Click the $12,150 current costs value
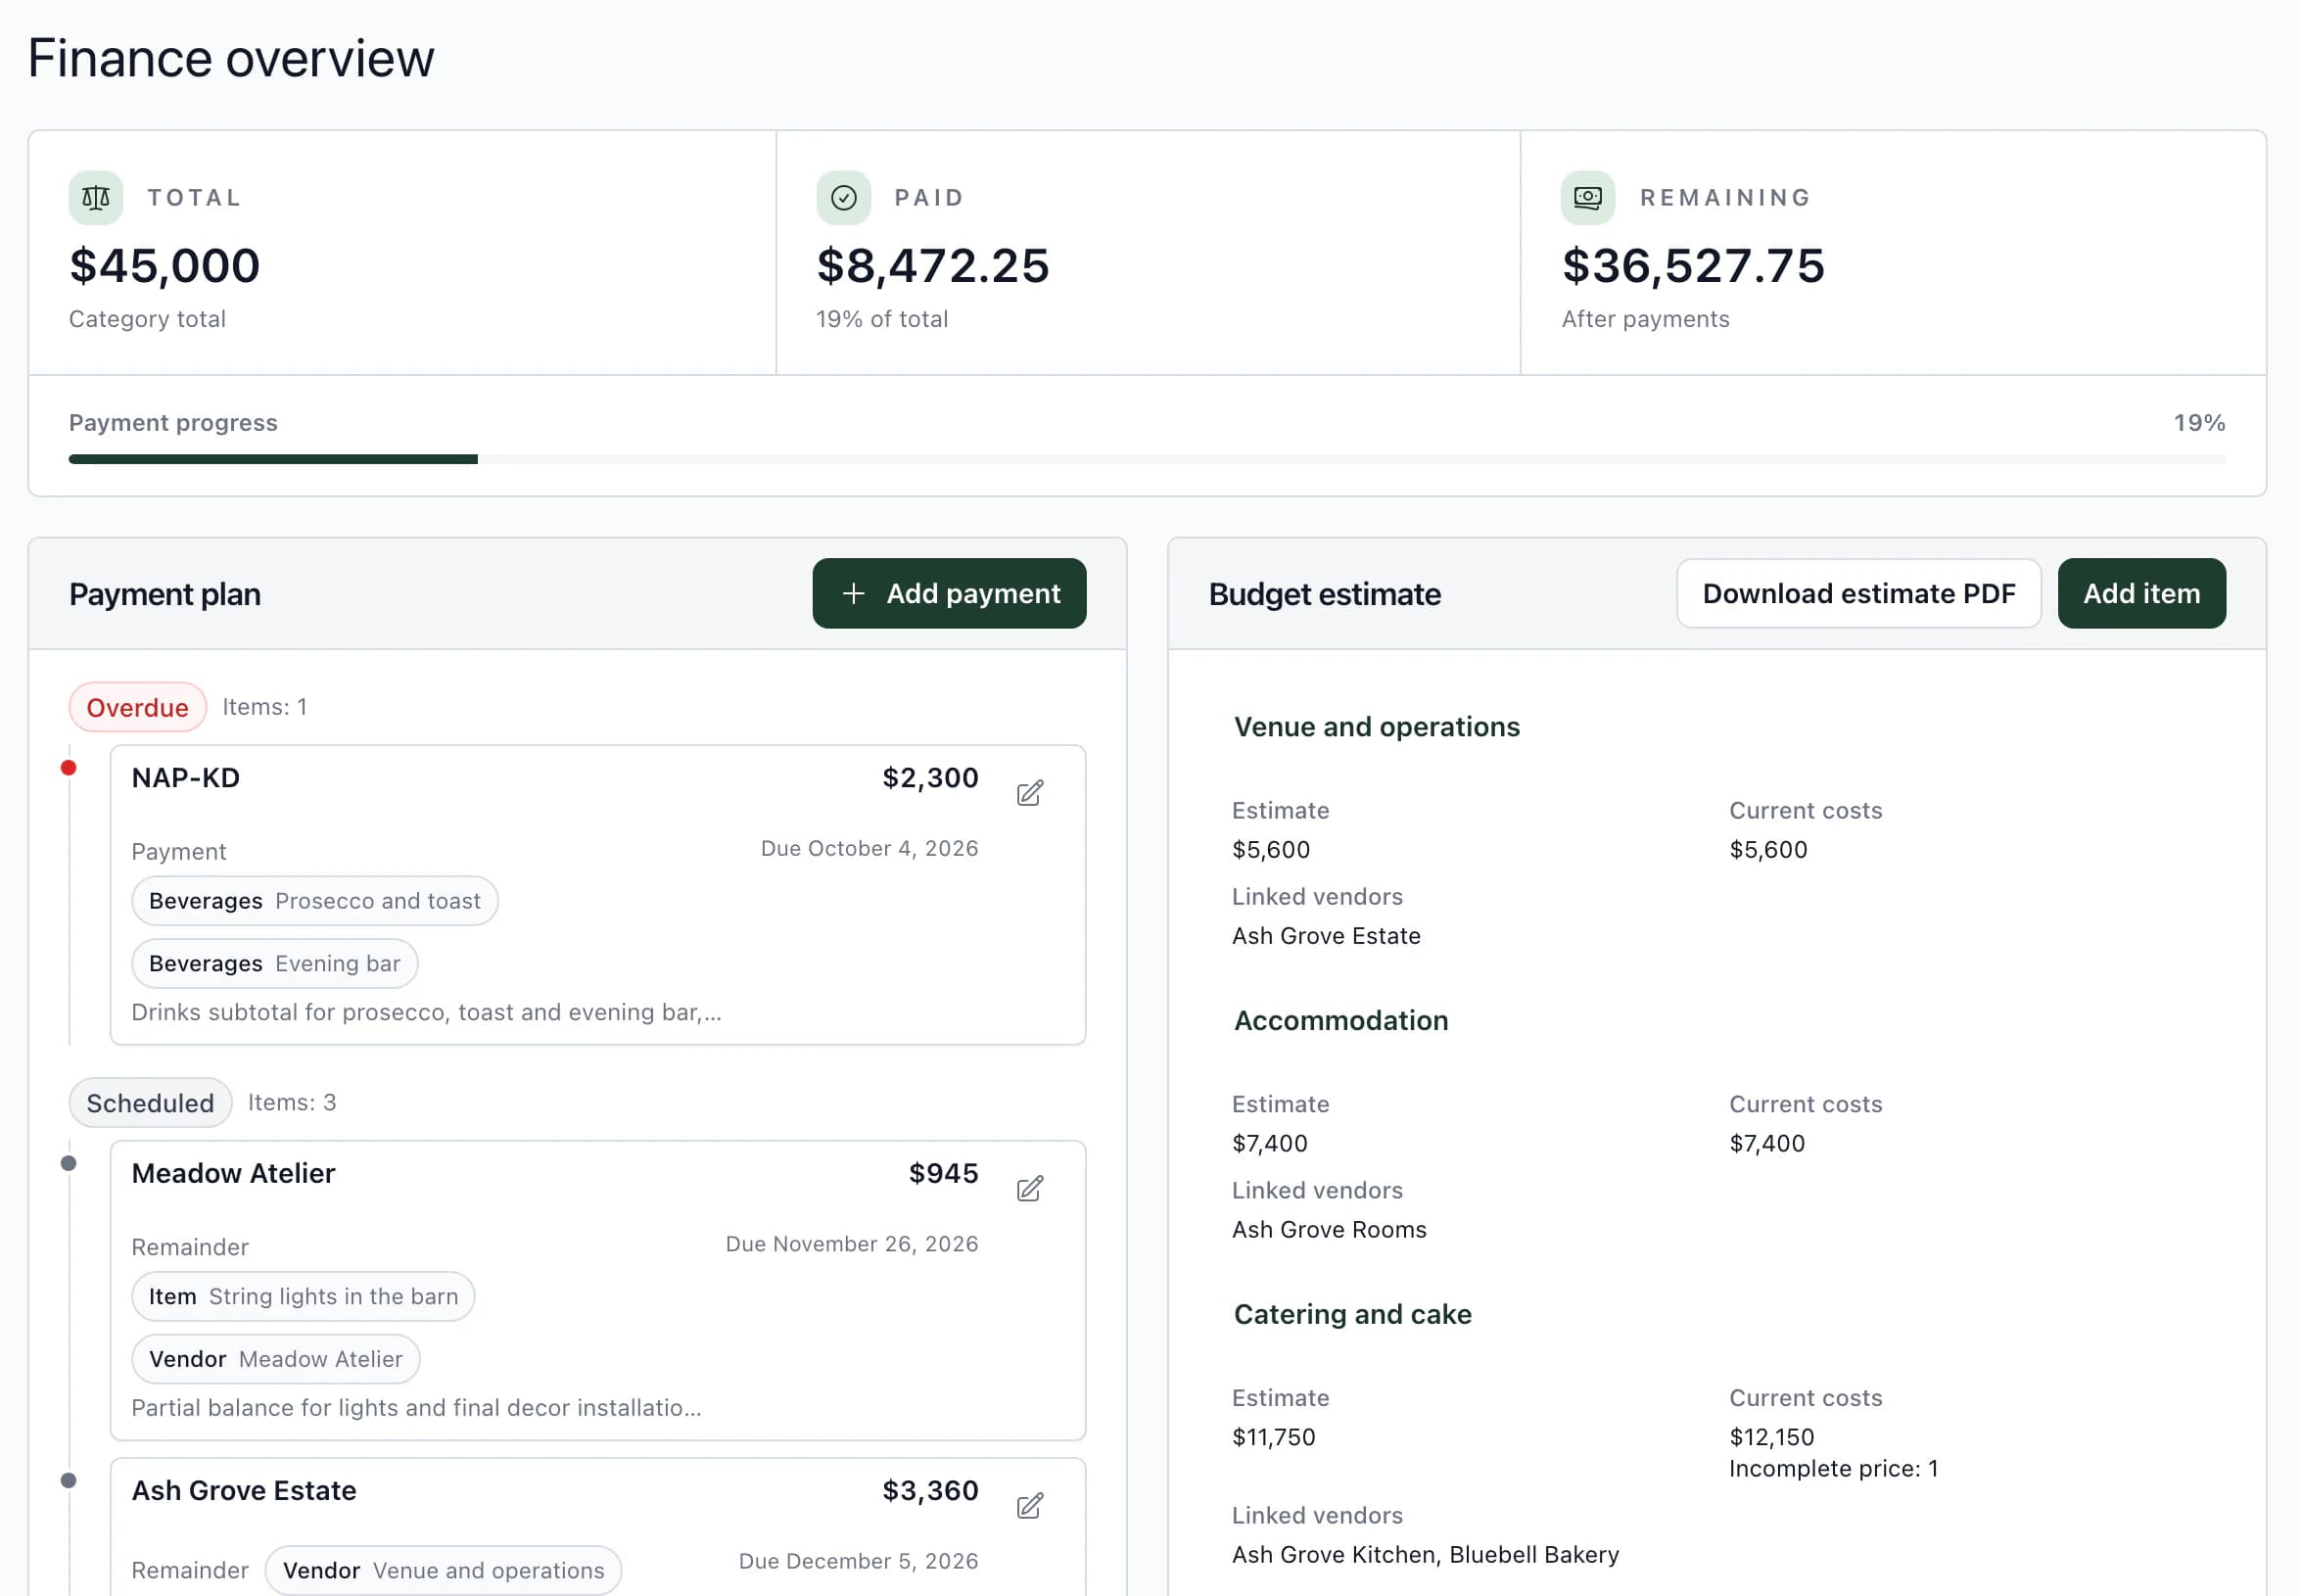This screenshot has height=1596, width=2301. tap(1771, 1437)
